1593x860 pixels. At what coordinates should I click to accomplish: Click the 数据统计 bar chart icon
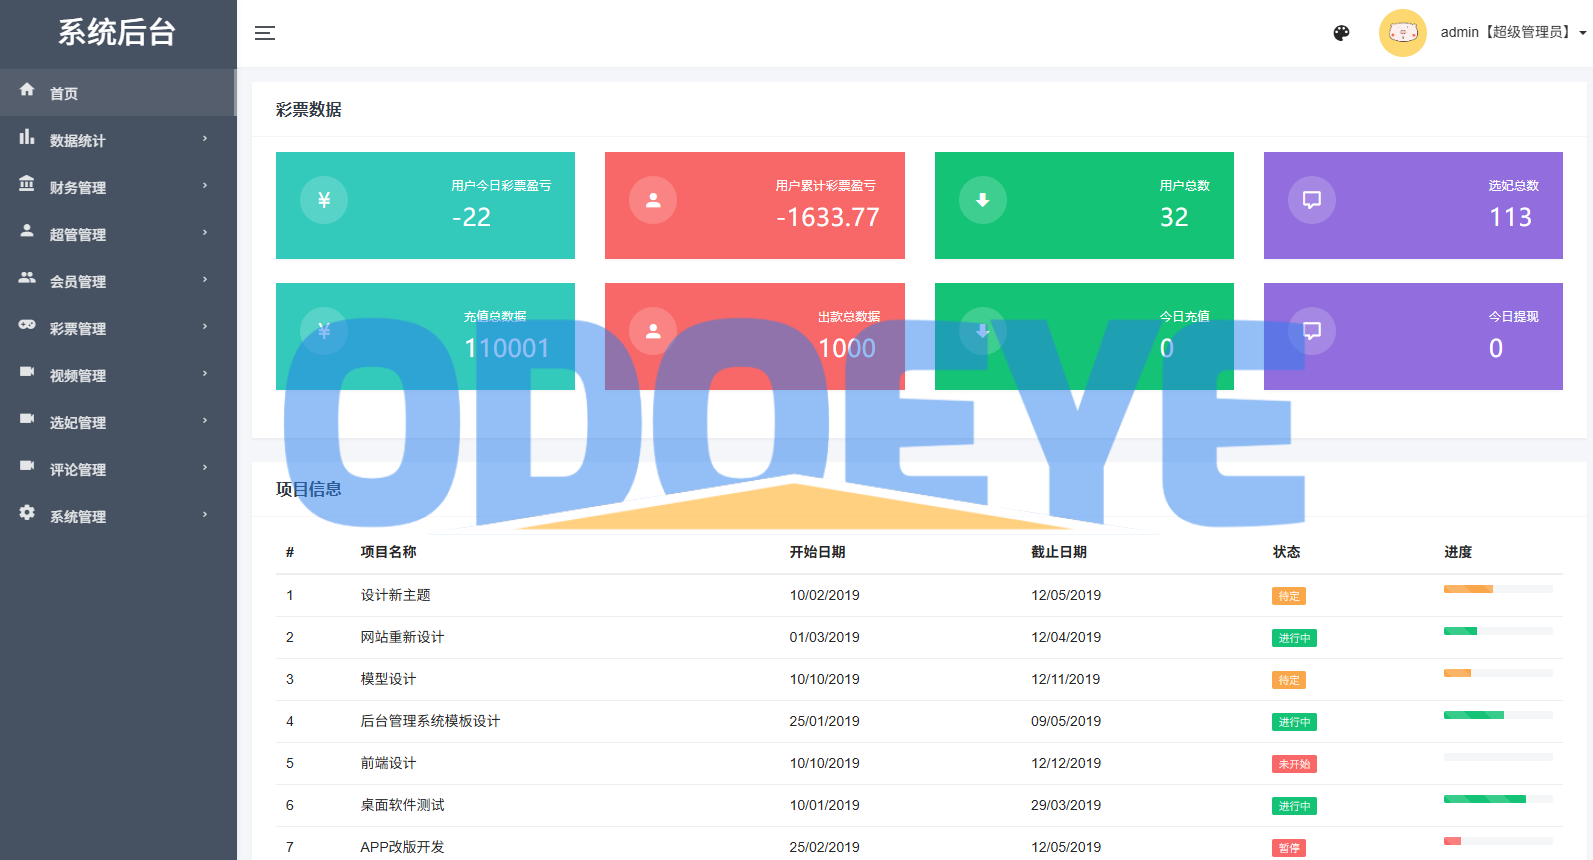27,138
